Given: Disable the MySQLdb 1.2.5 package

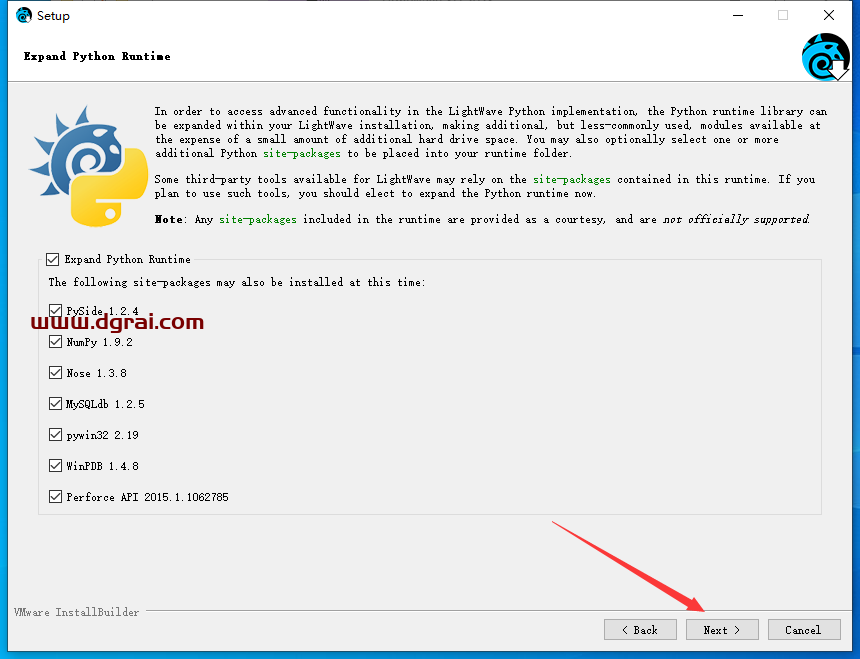Looking at the screenshot, I should 56,404.
